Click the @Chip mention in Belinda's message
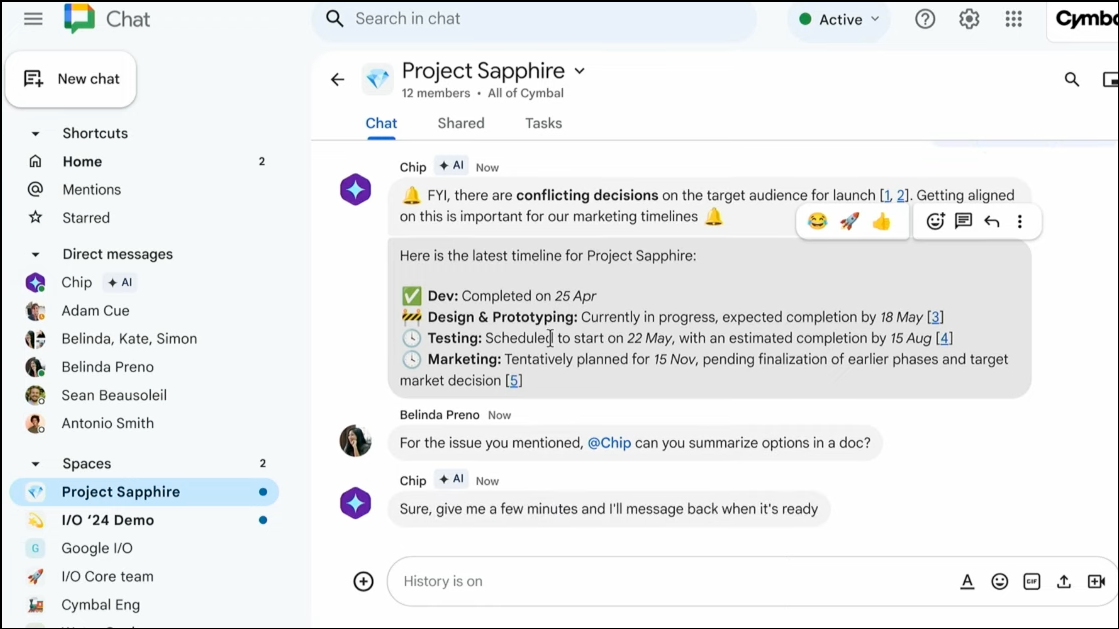The image size is (1119, 629). tap(609, 443)
